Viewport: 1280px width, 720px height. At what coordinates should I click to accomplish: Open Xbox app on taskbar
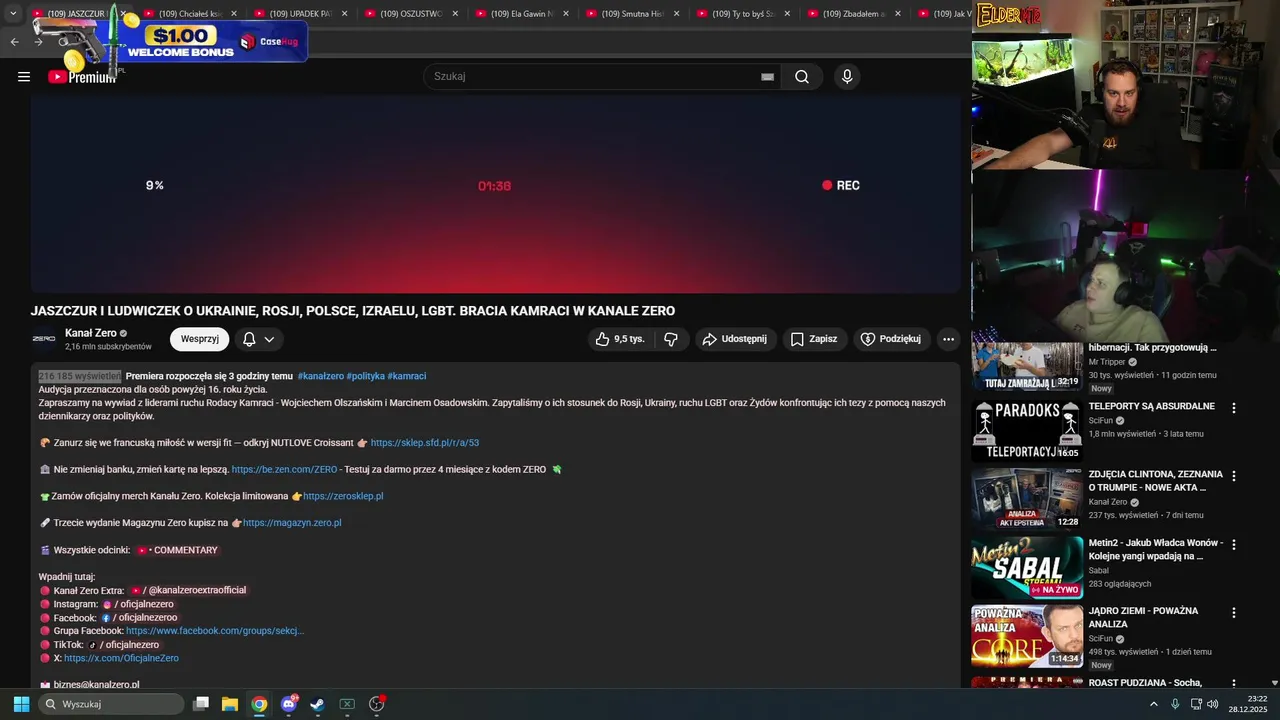pyautogui.click(x=347, y=704)
